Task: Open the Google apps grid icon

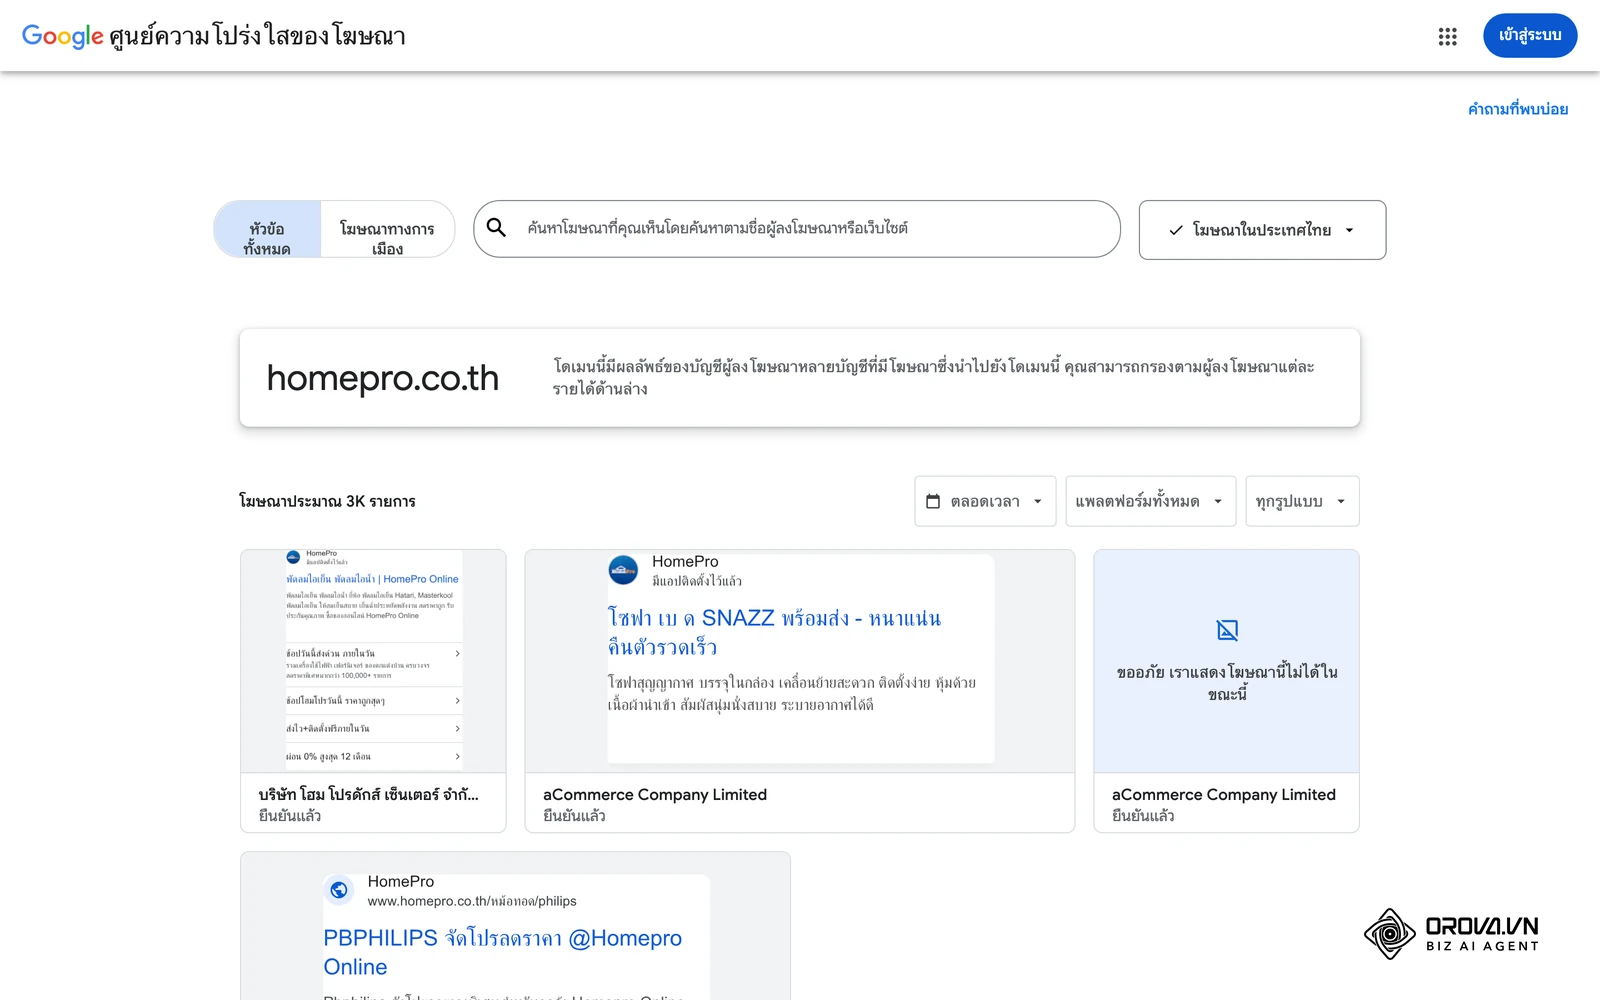Action: (x=1447, y=37)
